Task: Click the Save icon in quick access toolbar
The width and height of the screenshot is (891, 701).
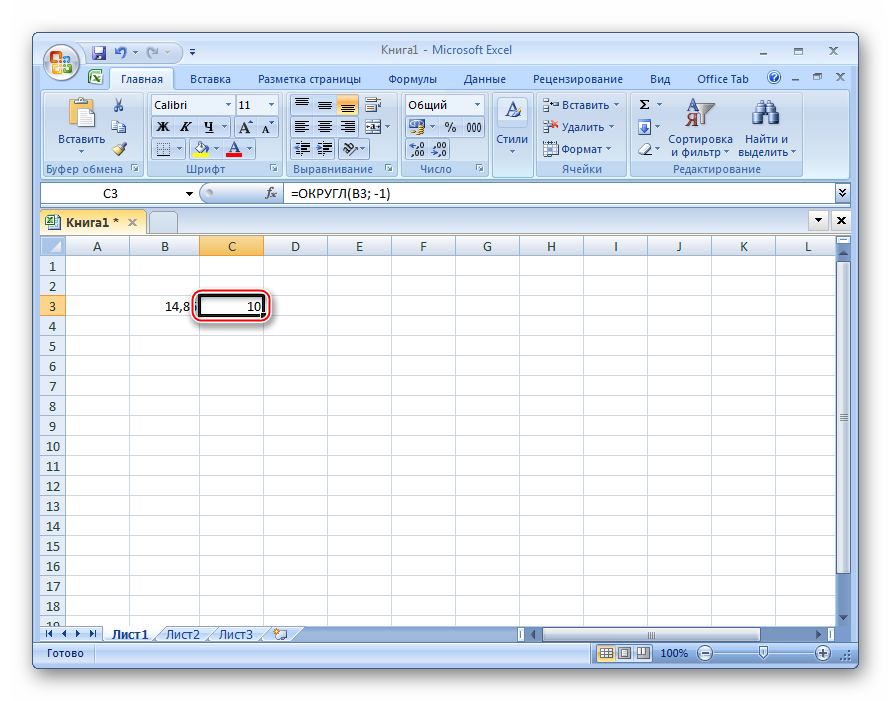Action: (99, 52)
